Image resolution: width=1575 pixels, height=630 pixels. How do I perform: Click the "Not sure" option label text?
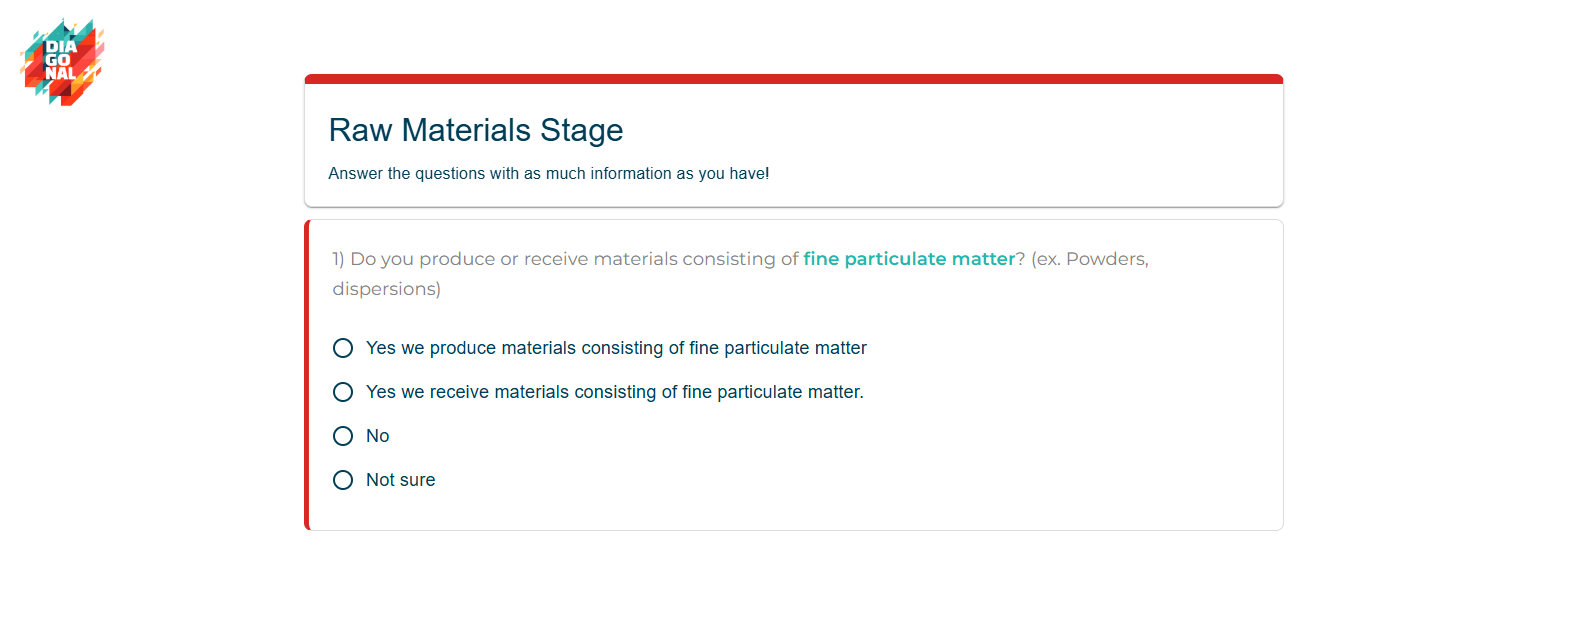point(400,480)
